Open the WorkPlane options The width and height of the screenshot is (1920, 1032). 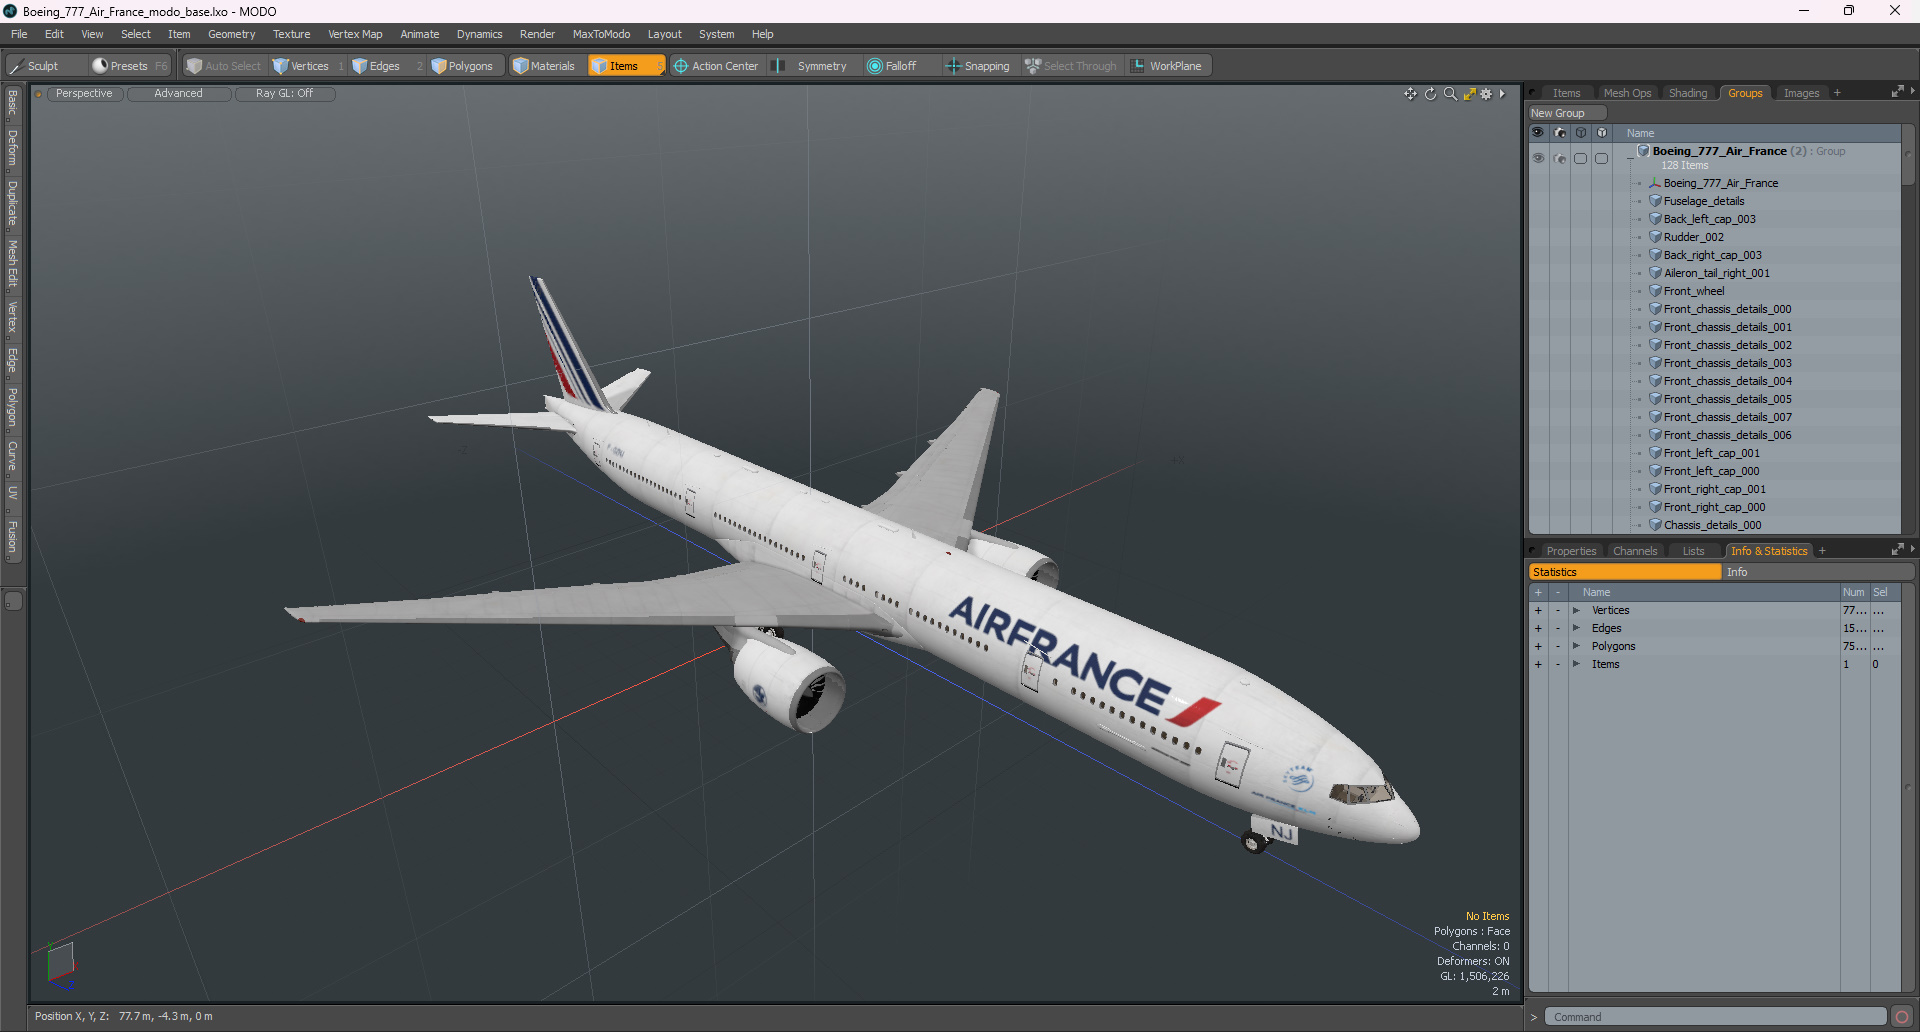pyautogui.click(x=1167, y=66)
